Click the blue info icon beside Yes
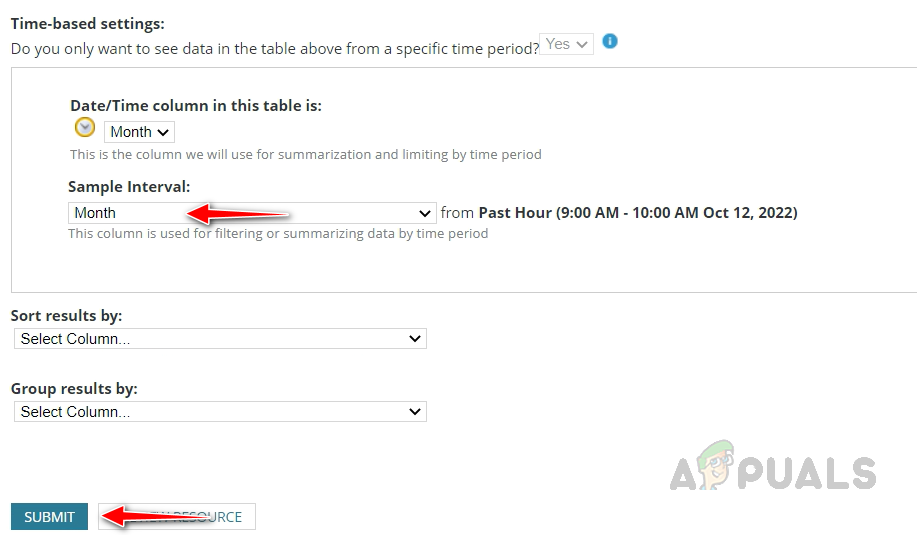917x535 pixels. pyautogui.click(x=610, y=42)
